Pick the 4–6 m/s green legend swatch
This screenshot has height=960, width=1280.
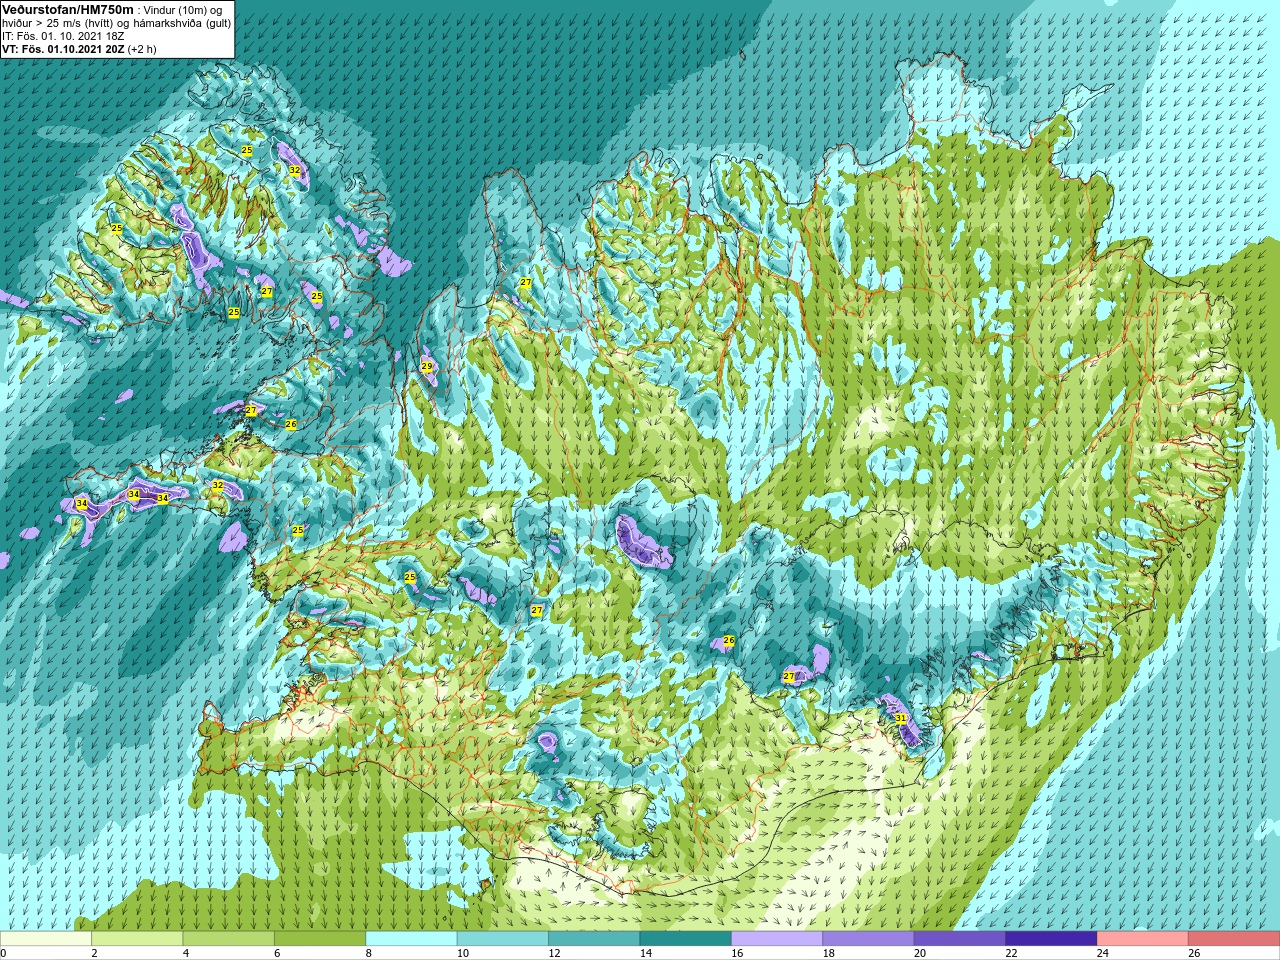(x=229, y=939)
